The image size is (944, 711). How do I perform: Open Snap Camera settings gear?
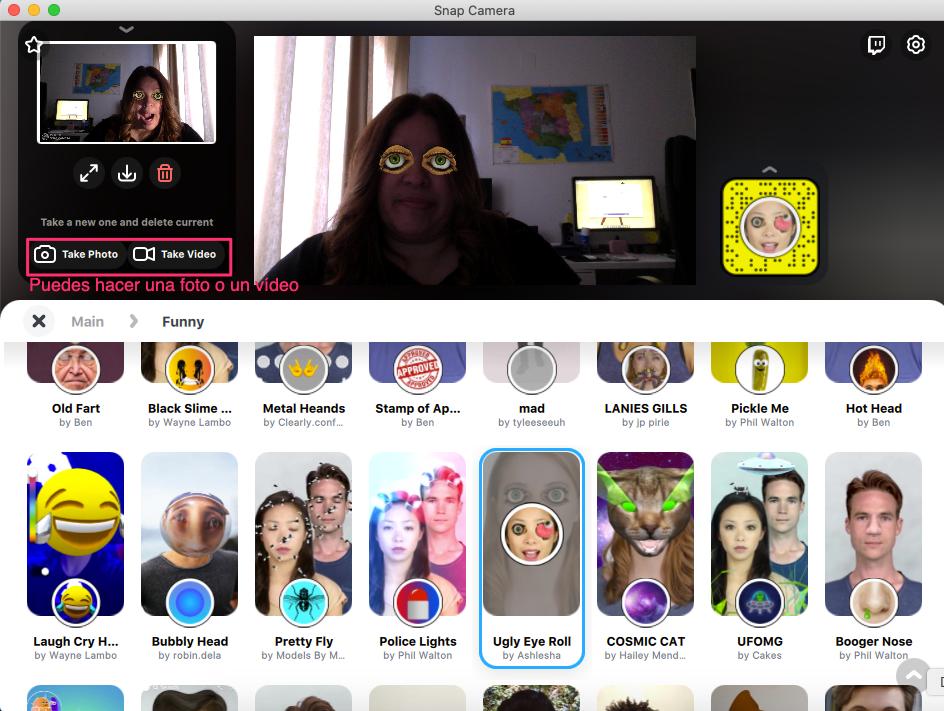coord(916,45)
